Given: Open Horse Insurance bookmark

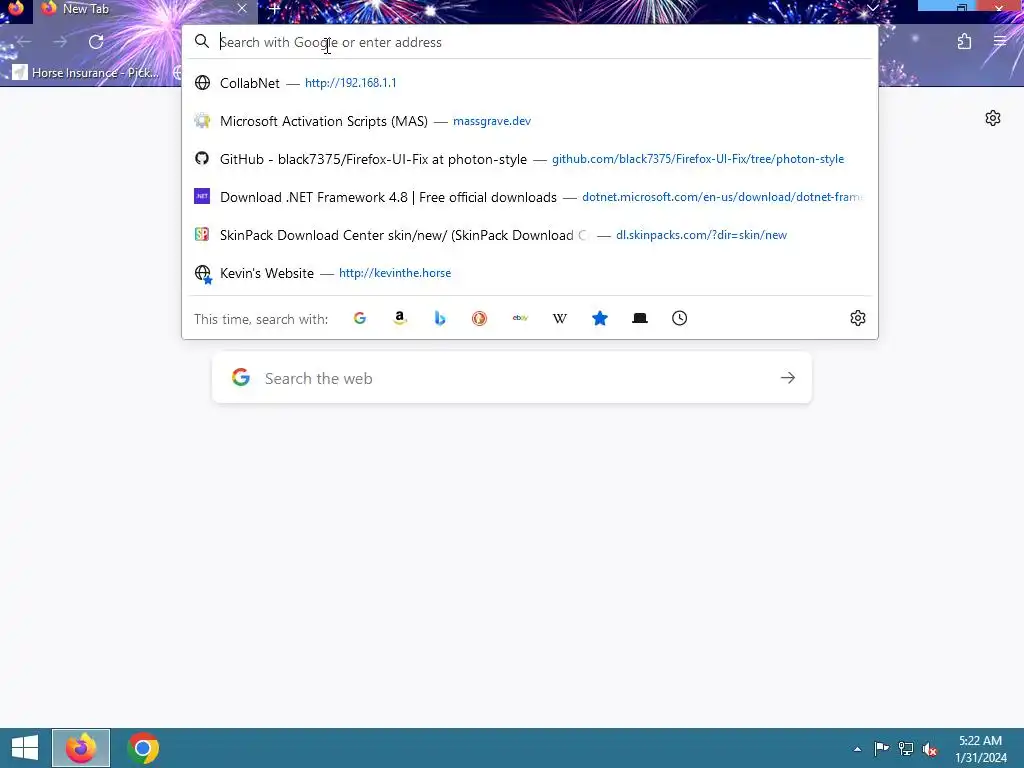Looking at the screenshot, I should [x=86, y=72].
